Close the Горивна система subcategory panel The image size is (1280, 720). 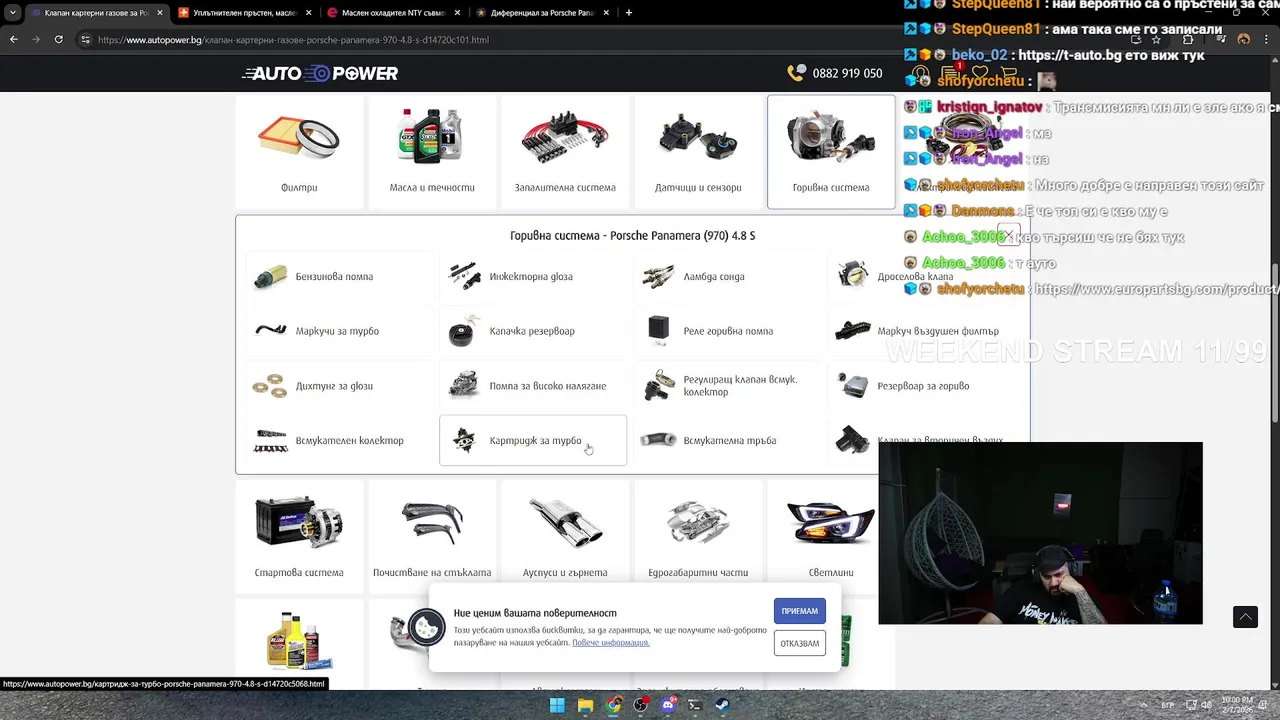click(1008, 235)
